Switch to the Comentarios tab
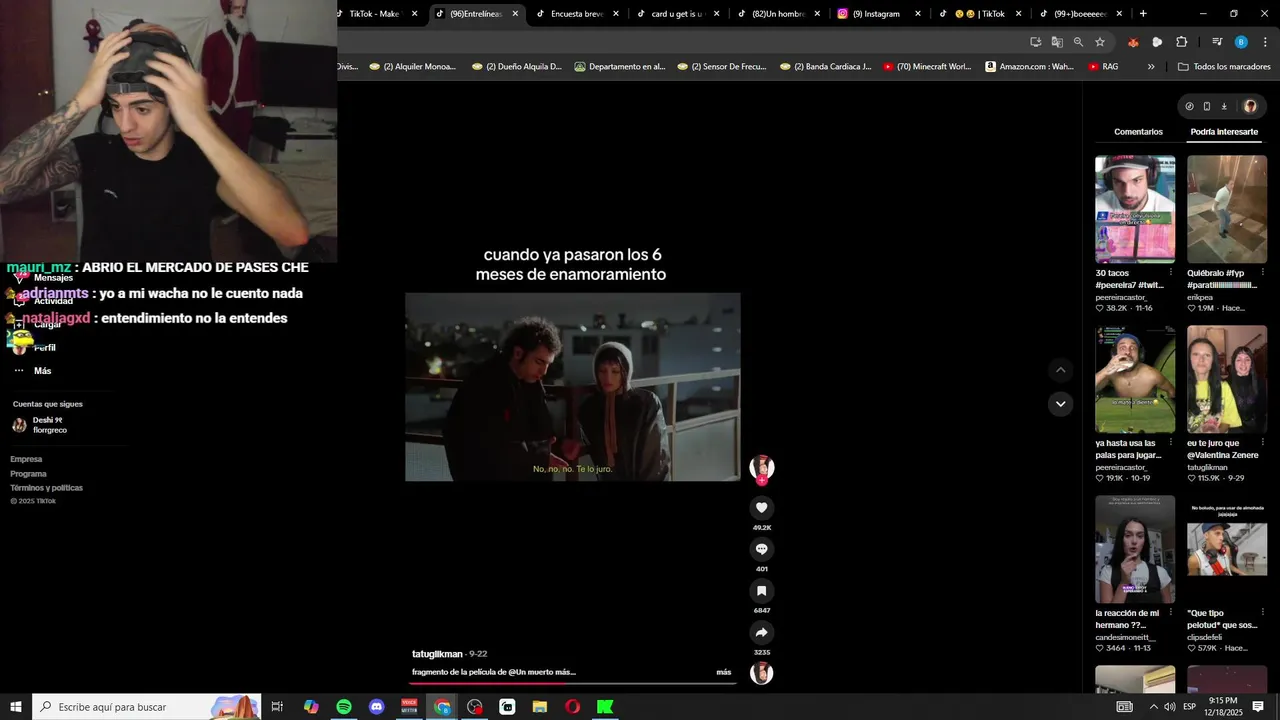 [x=1138, y=132]
